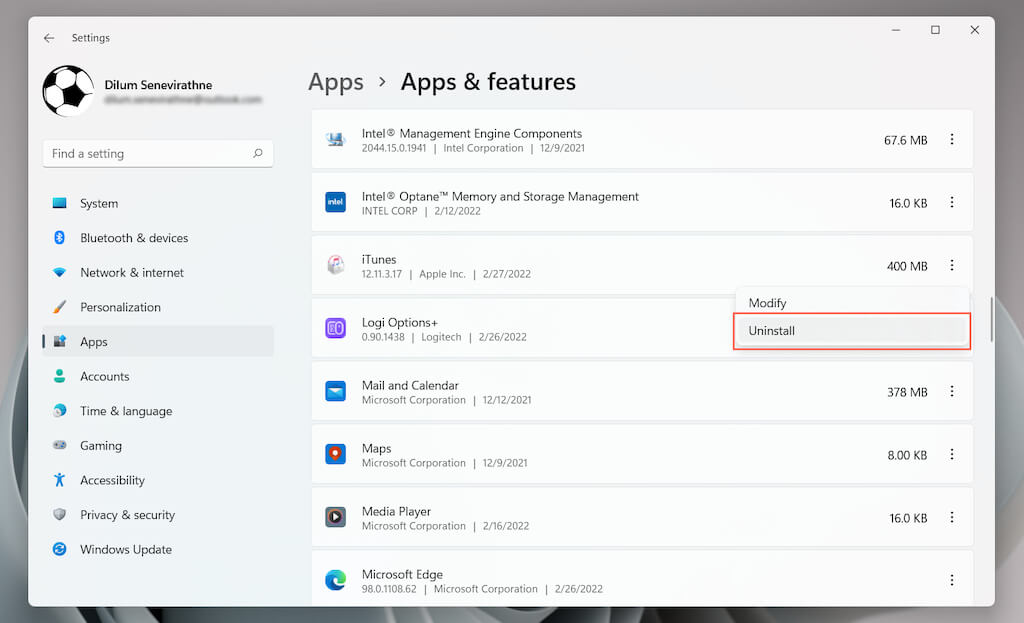Click the Microsoft Edge app icon
Screen dimensions: 1024x623
tap(336, 581)
